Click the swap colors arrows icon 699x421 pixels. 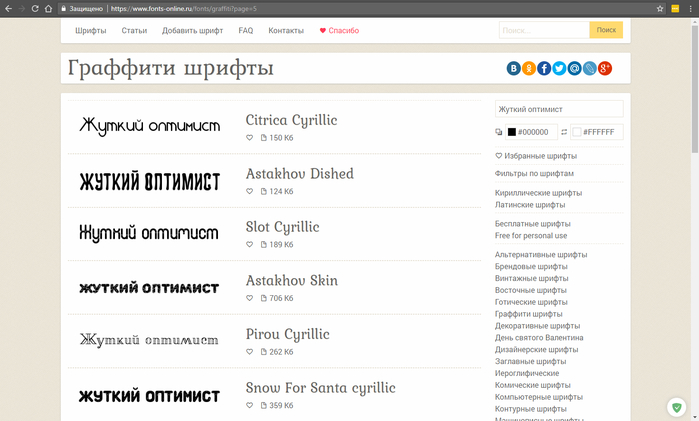point(564,132)
